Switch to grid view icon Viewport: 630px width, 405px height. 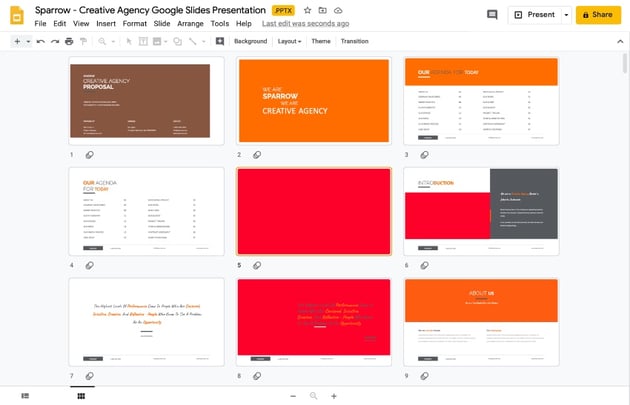pos(81,396)
